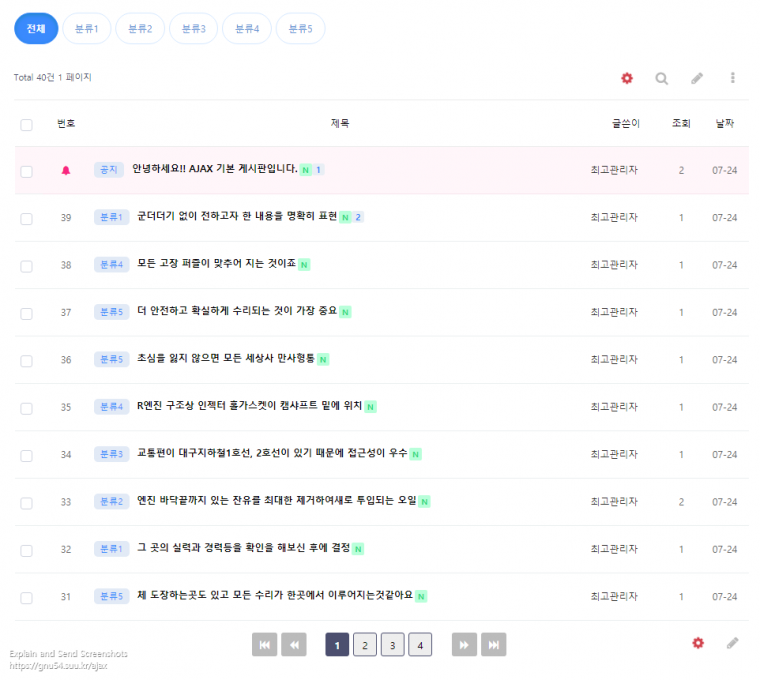The width and height of the screenshot is (760, 680).
Task: Open the vertical three-dot more menu
Action: coord(732,78)
